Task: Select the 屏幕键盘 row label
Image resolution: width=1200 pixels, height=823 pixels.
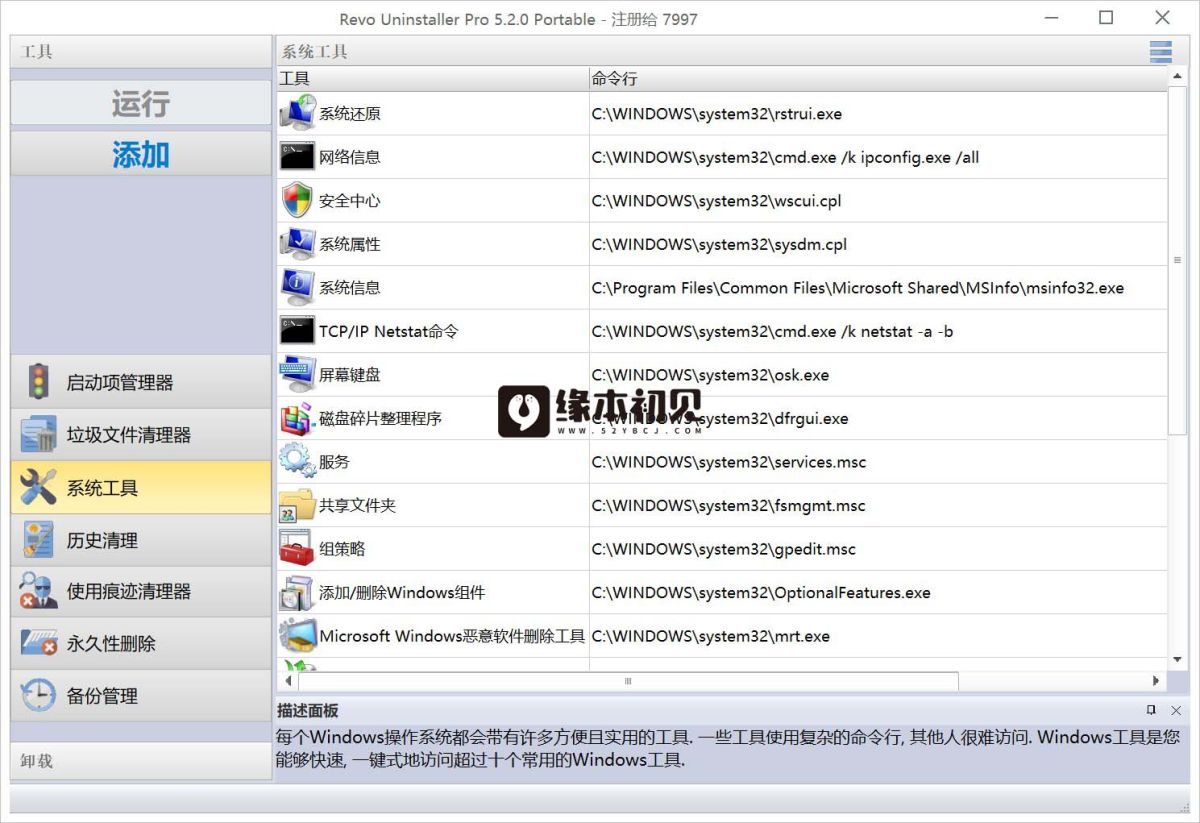Action: 349,375
